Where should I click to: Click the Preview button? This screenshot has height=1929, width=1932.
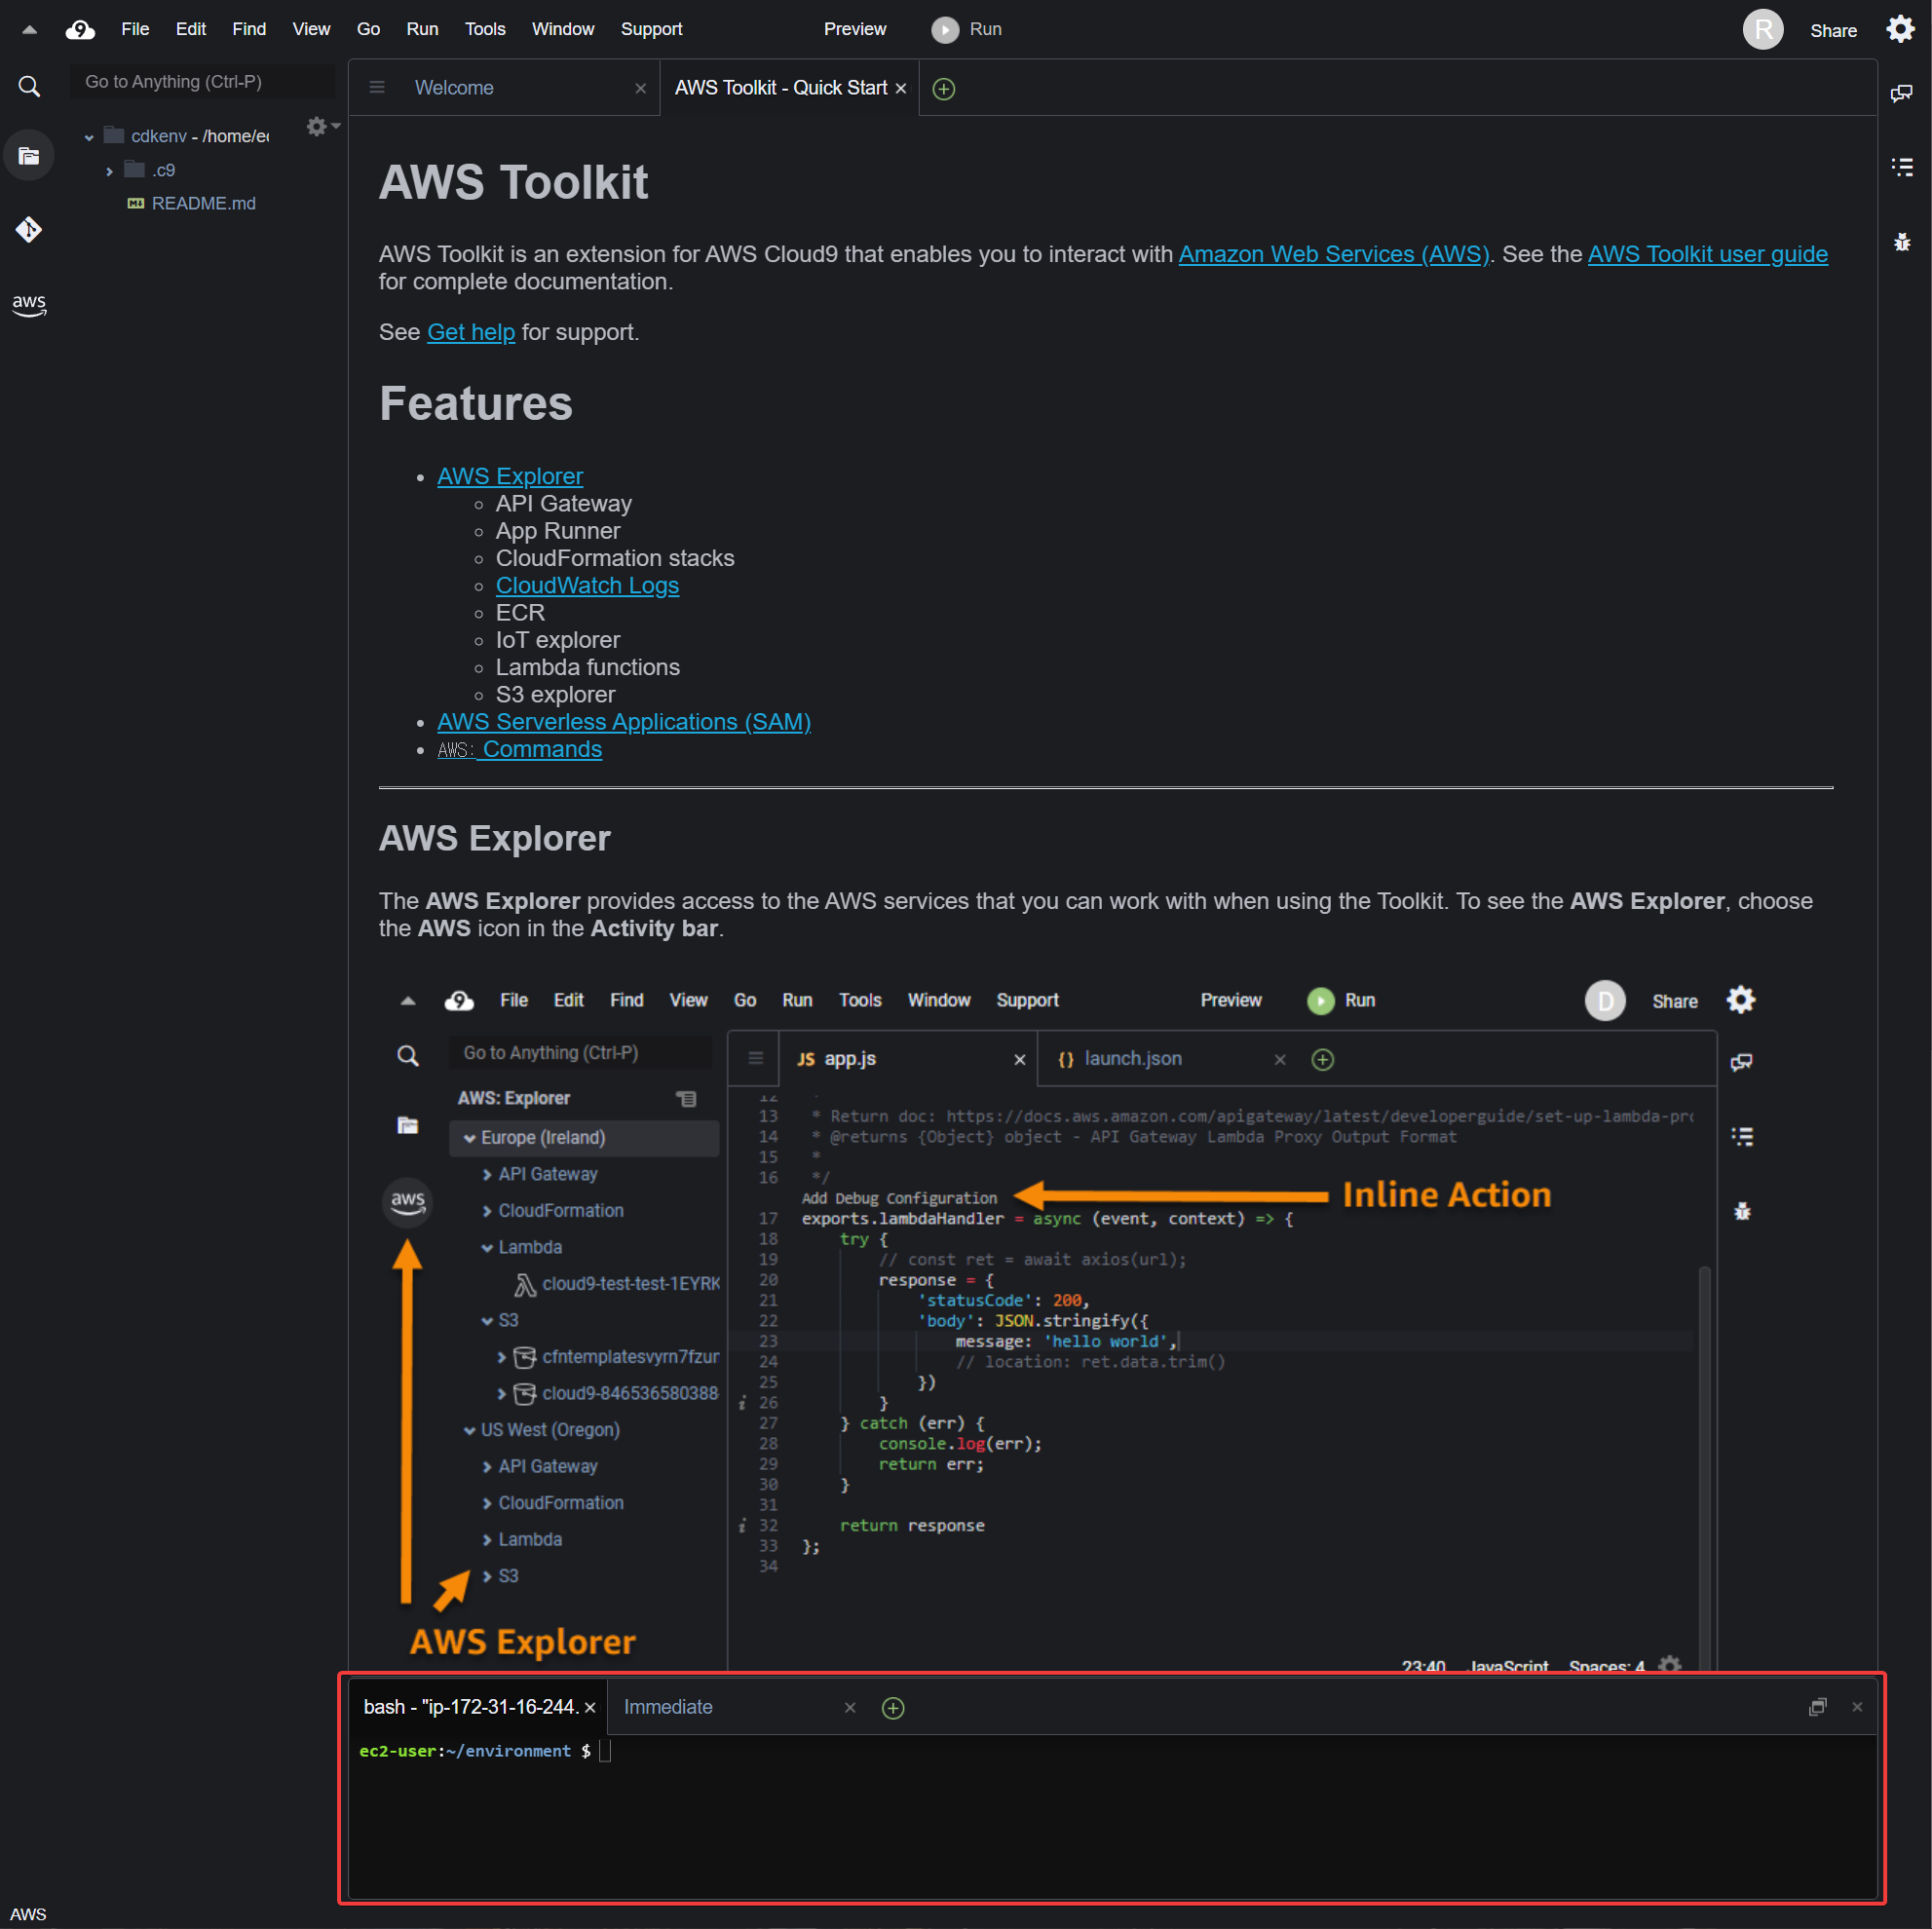tap(855, 29)
